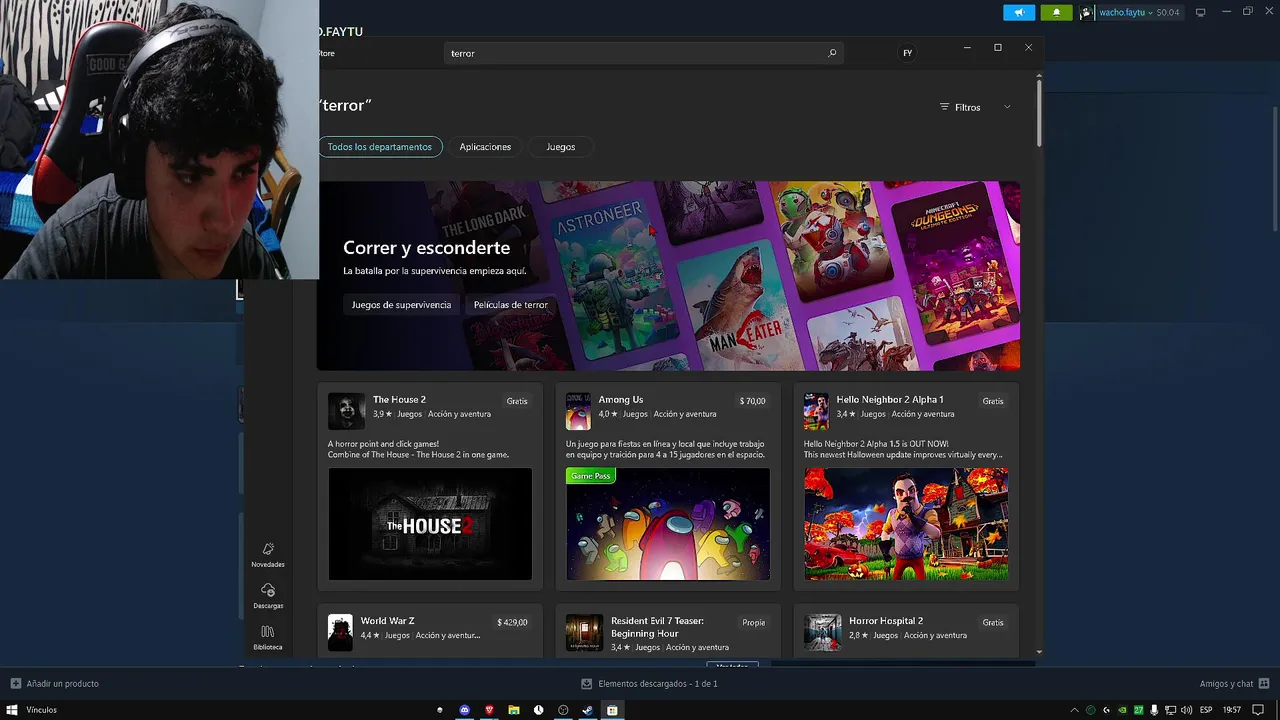Open Hello Neighbor 2 game thumbnail

tap(906, 524)
